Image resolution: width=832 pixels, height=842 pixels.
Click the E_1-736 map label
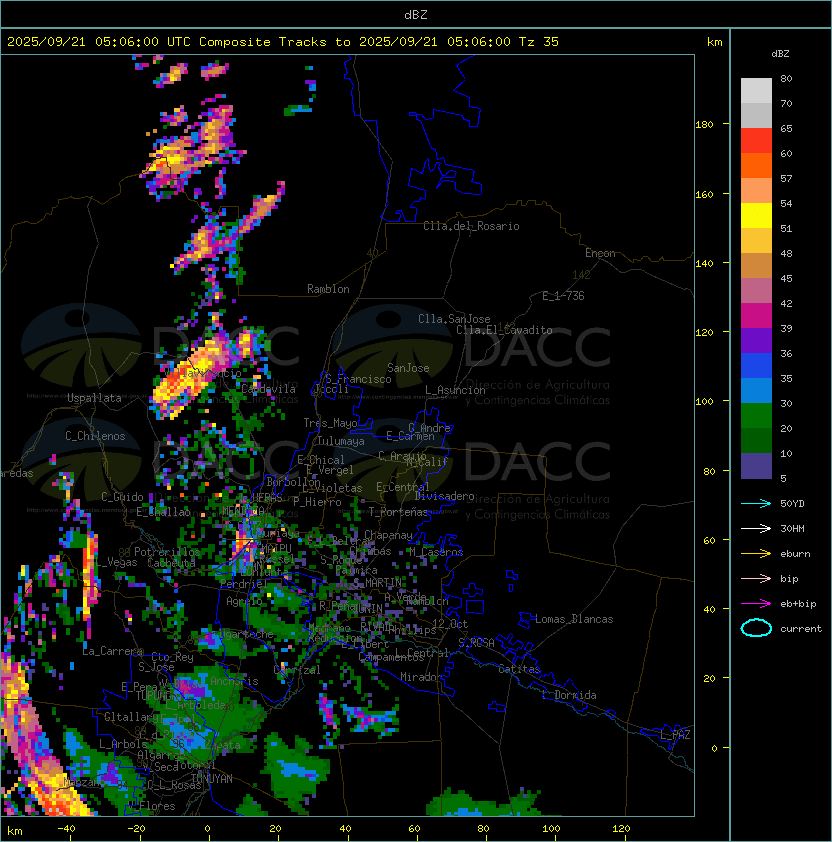(563, 296)
